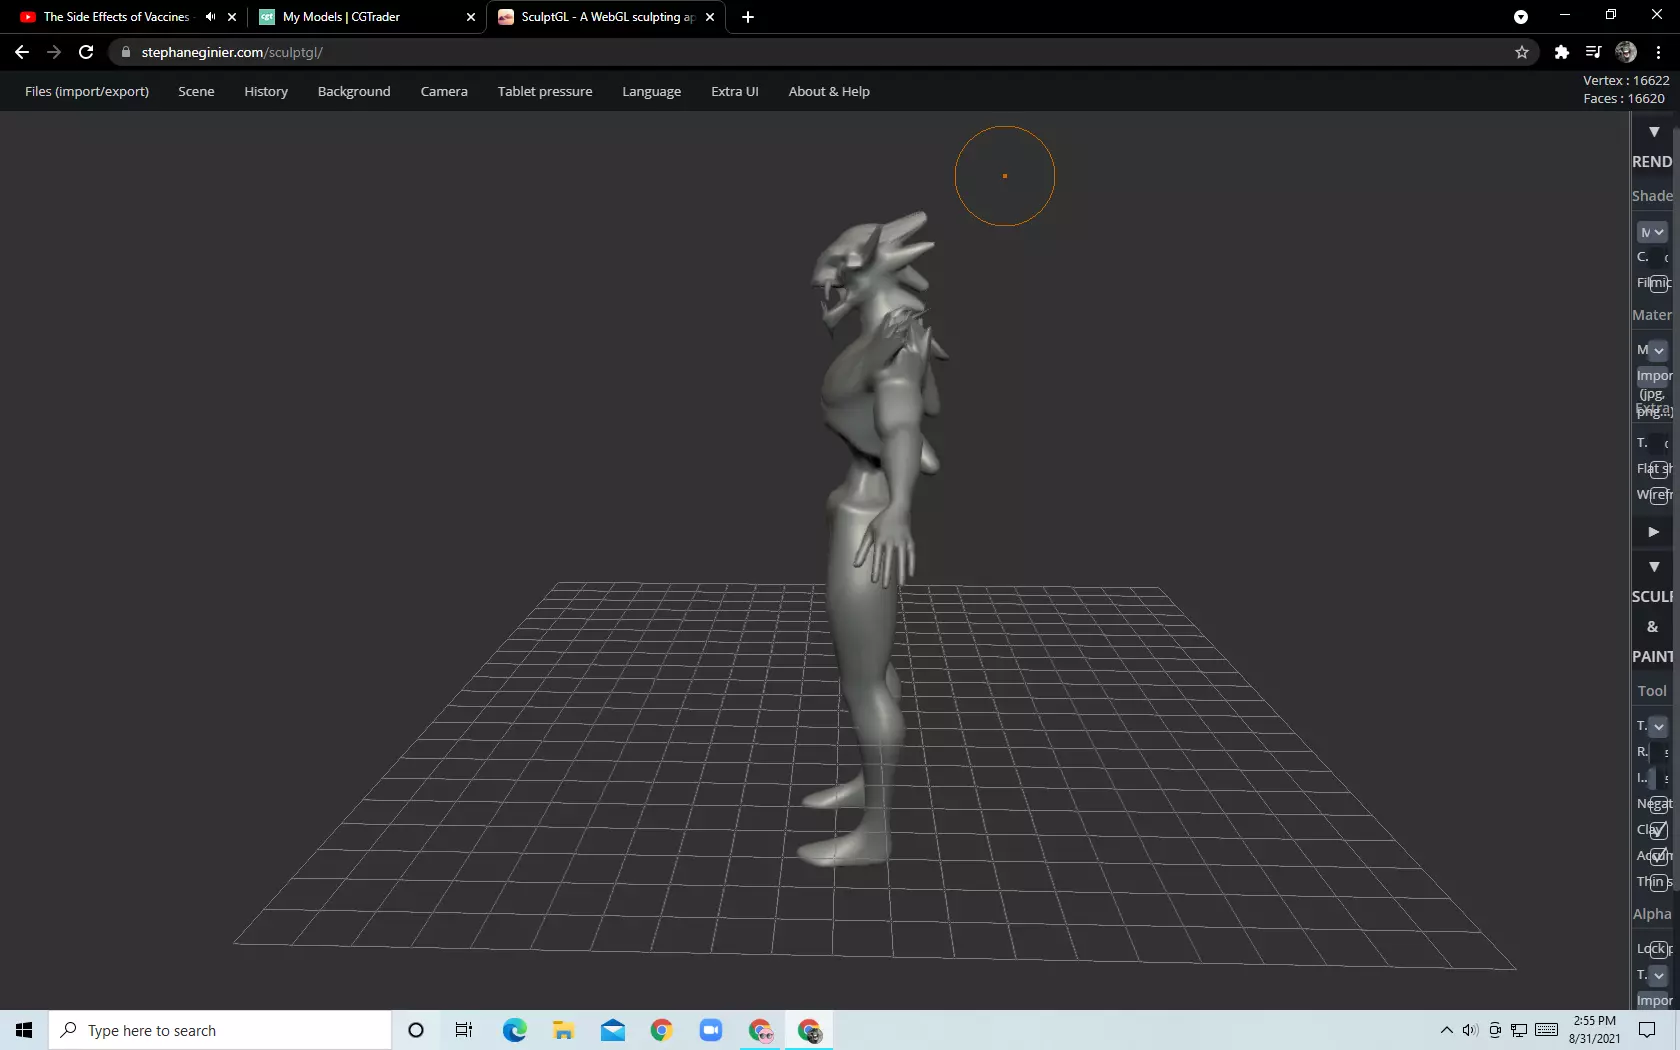Bookmark this page with the star icon
The width and height of the screenshot is (1680, 1050).
tap(1522, 52)
